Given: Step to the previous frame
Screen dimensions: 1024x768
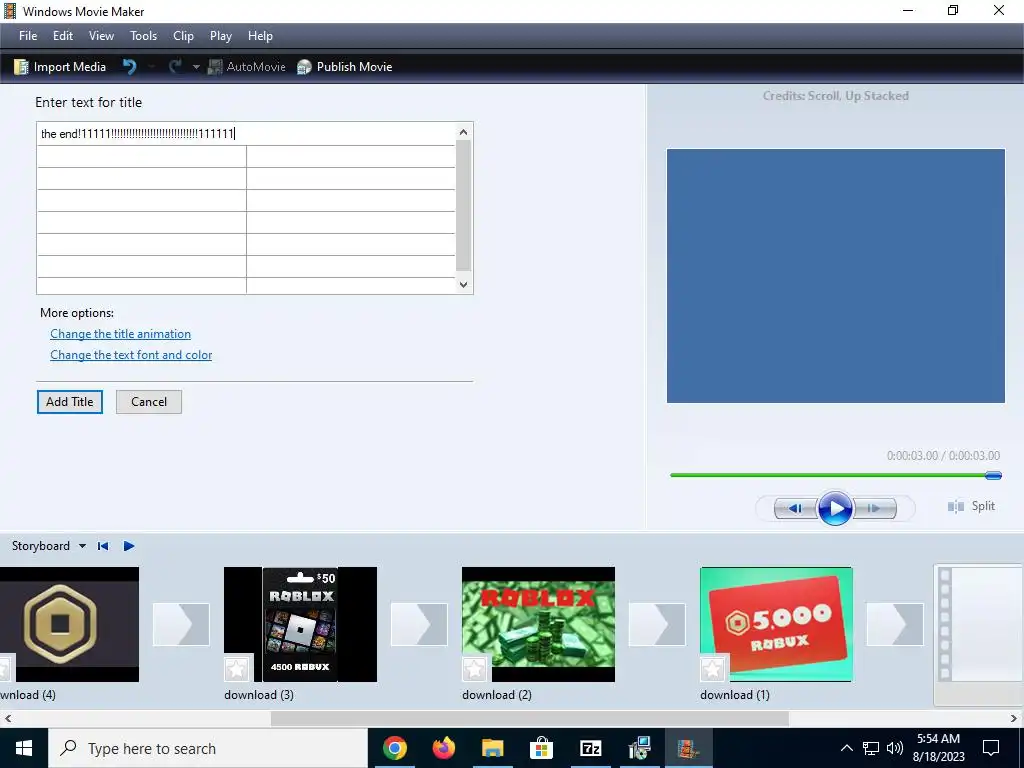Looking at the screenshot, I should pos(795,508).
